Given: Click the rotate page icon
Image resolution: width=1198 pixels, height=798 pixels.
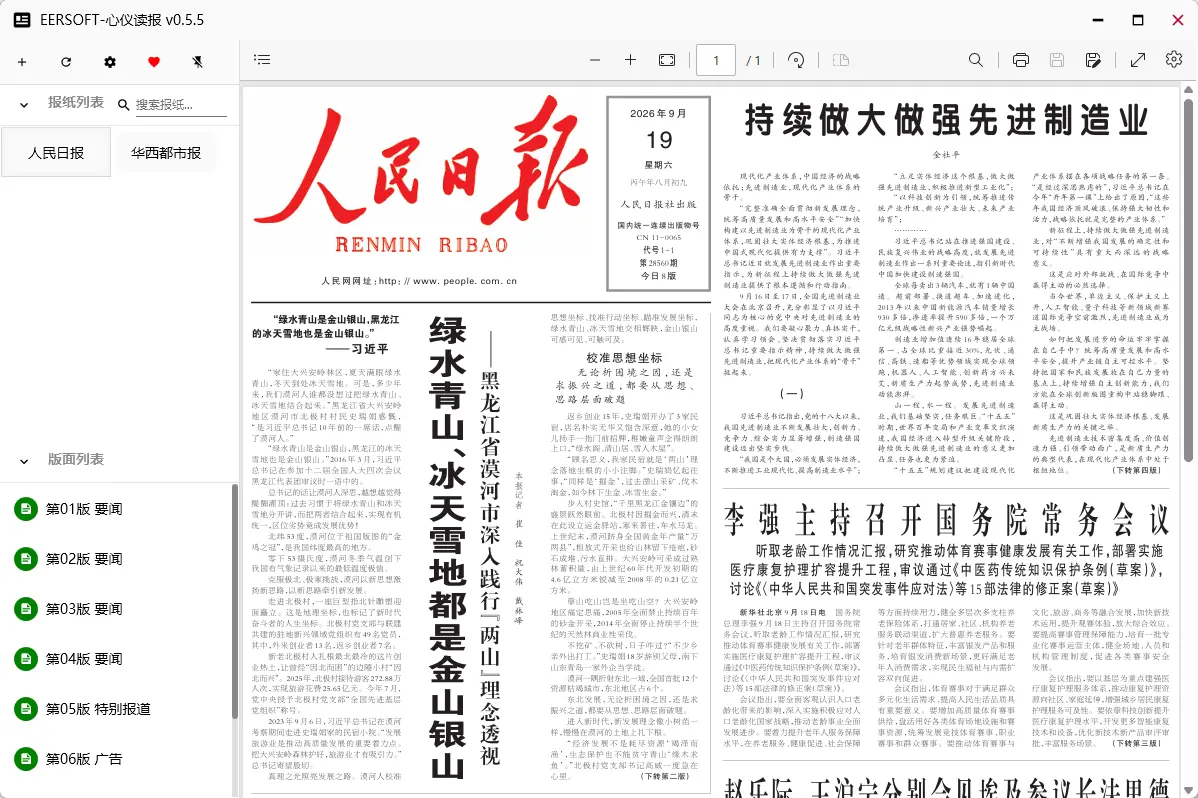Looking at the screenshot, I should pyautogui.click(x=796, y=60).
